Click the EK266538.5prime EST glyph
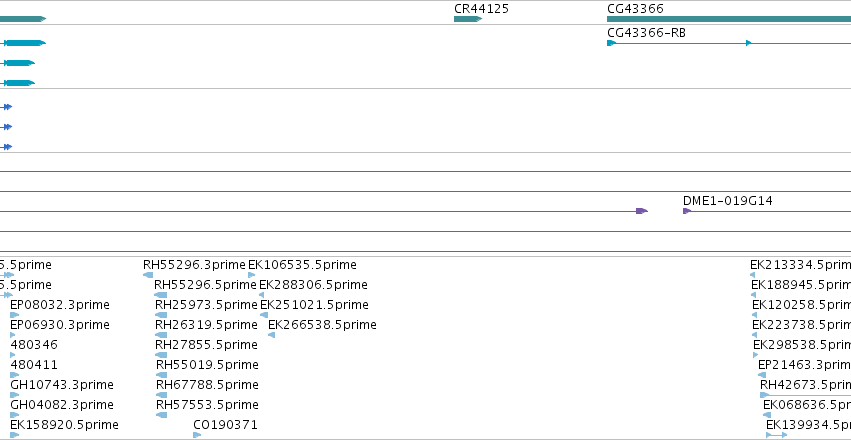 click(272, 335)
